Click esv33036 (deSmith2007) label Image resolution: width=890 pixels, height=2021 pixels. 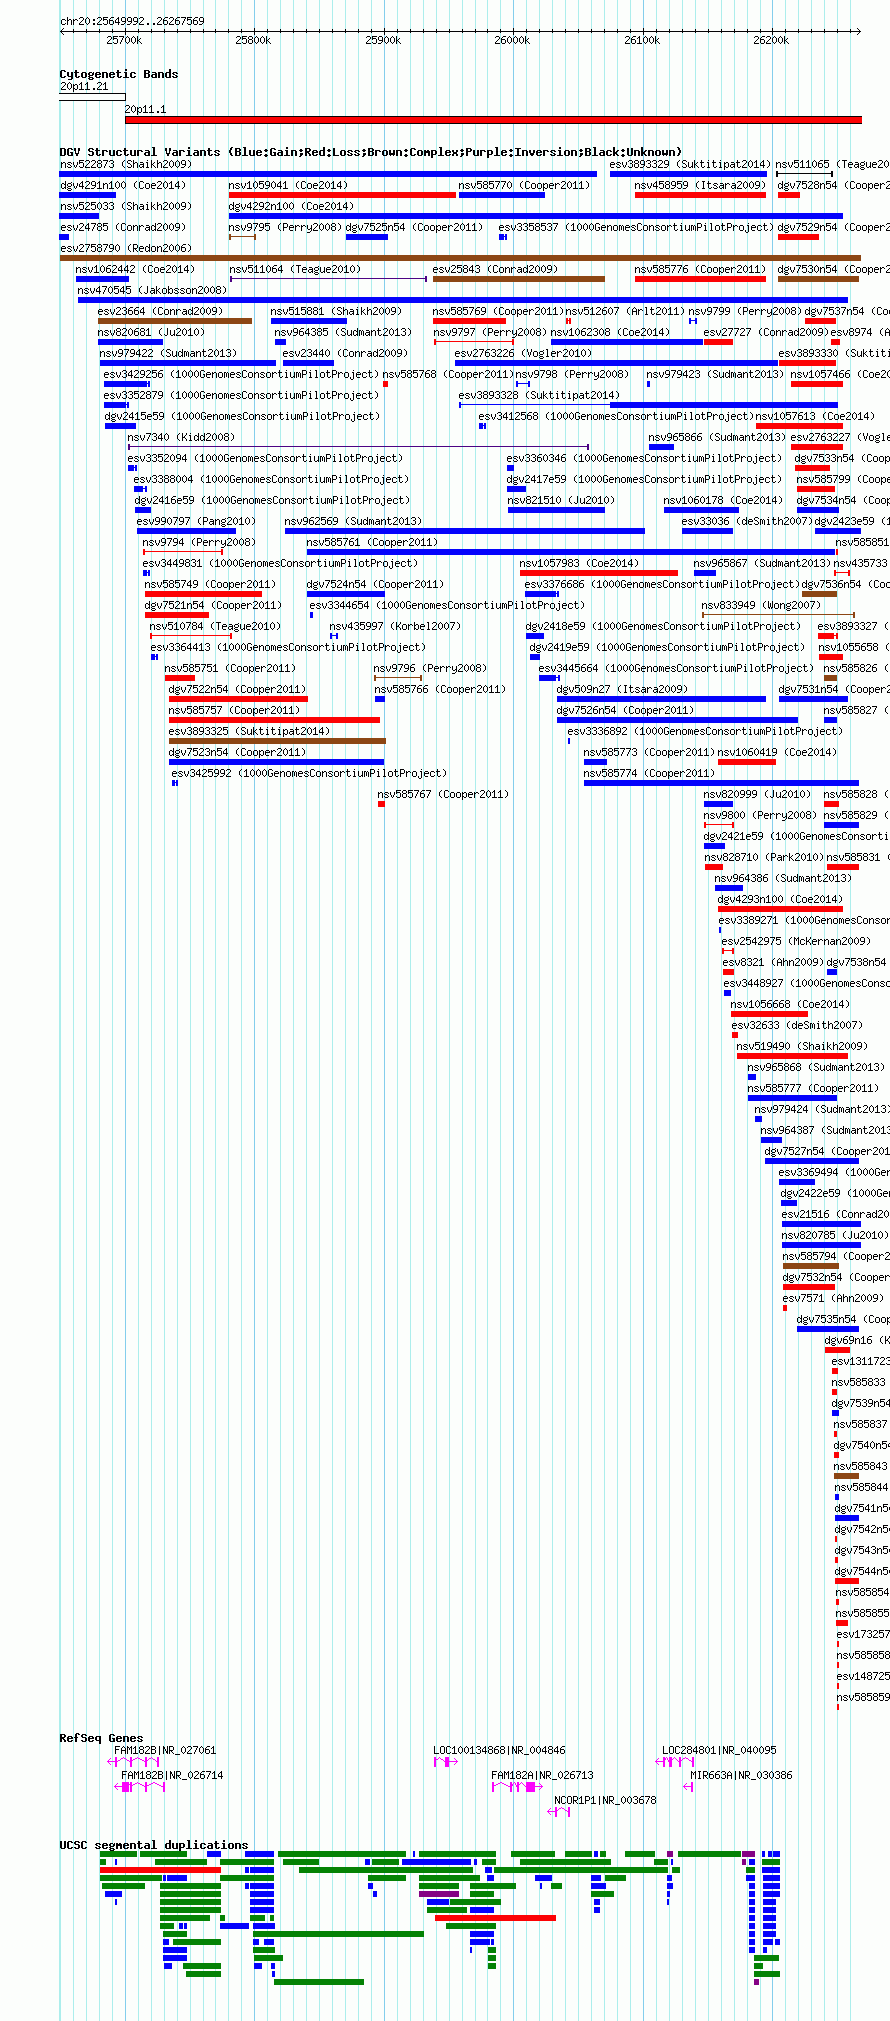click(x=747, y=521)
